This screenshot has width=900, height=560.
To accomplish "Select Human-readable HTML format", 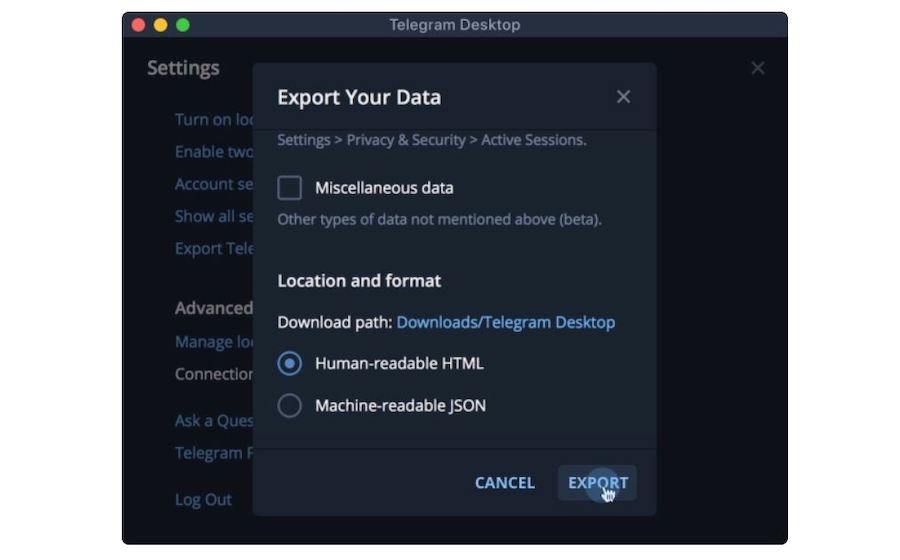I will [290, 364].
